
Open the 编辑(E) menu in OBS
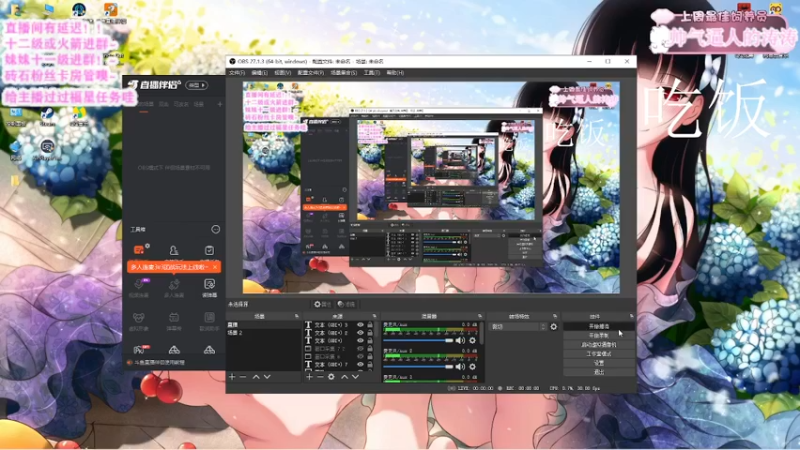[260, 73]
